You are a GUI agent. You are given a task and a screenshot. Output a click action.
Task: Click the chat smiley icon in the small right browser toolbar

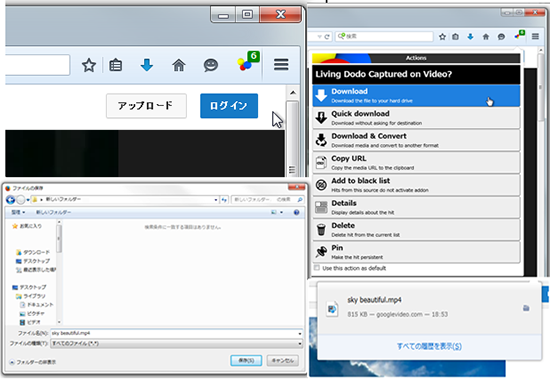point(501,36)
